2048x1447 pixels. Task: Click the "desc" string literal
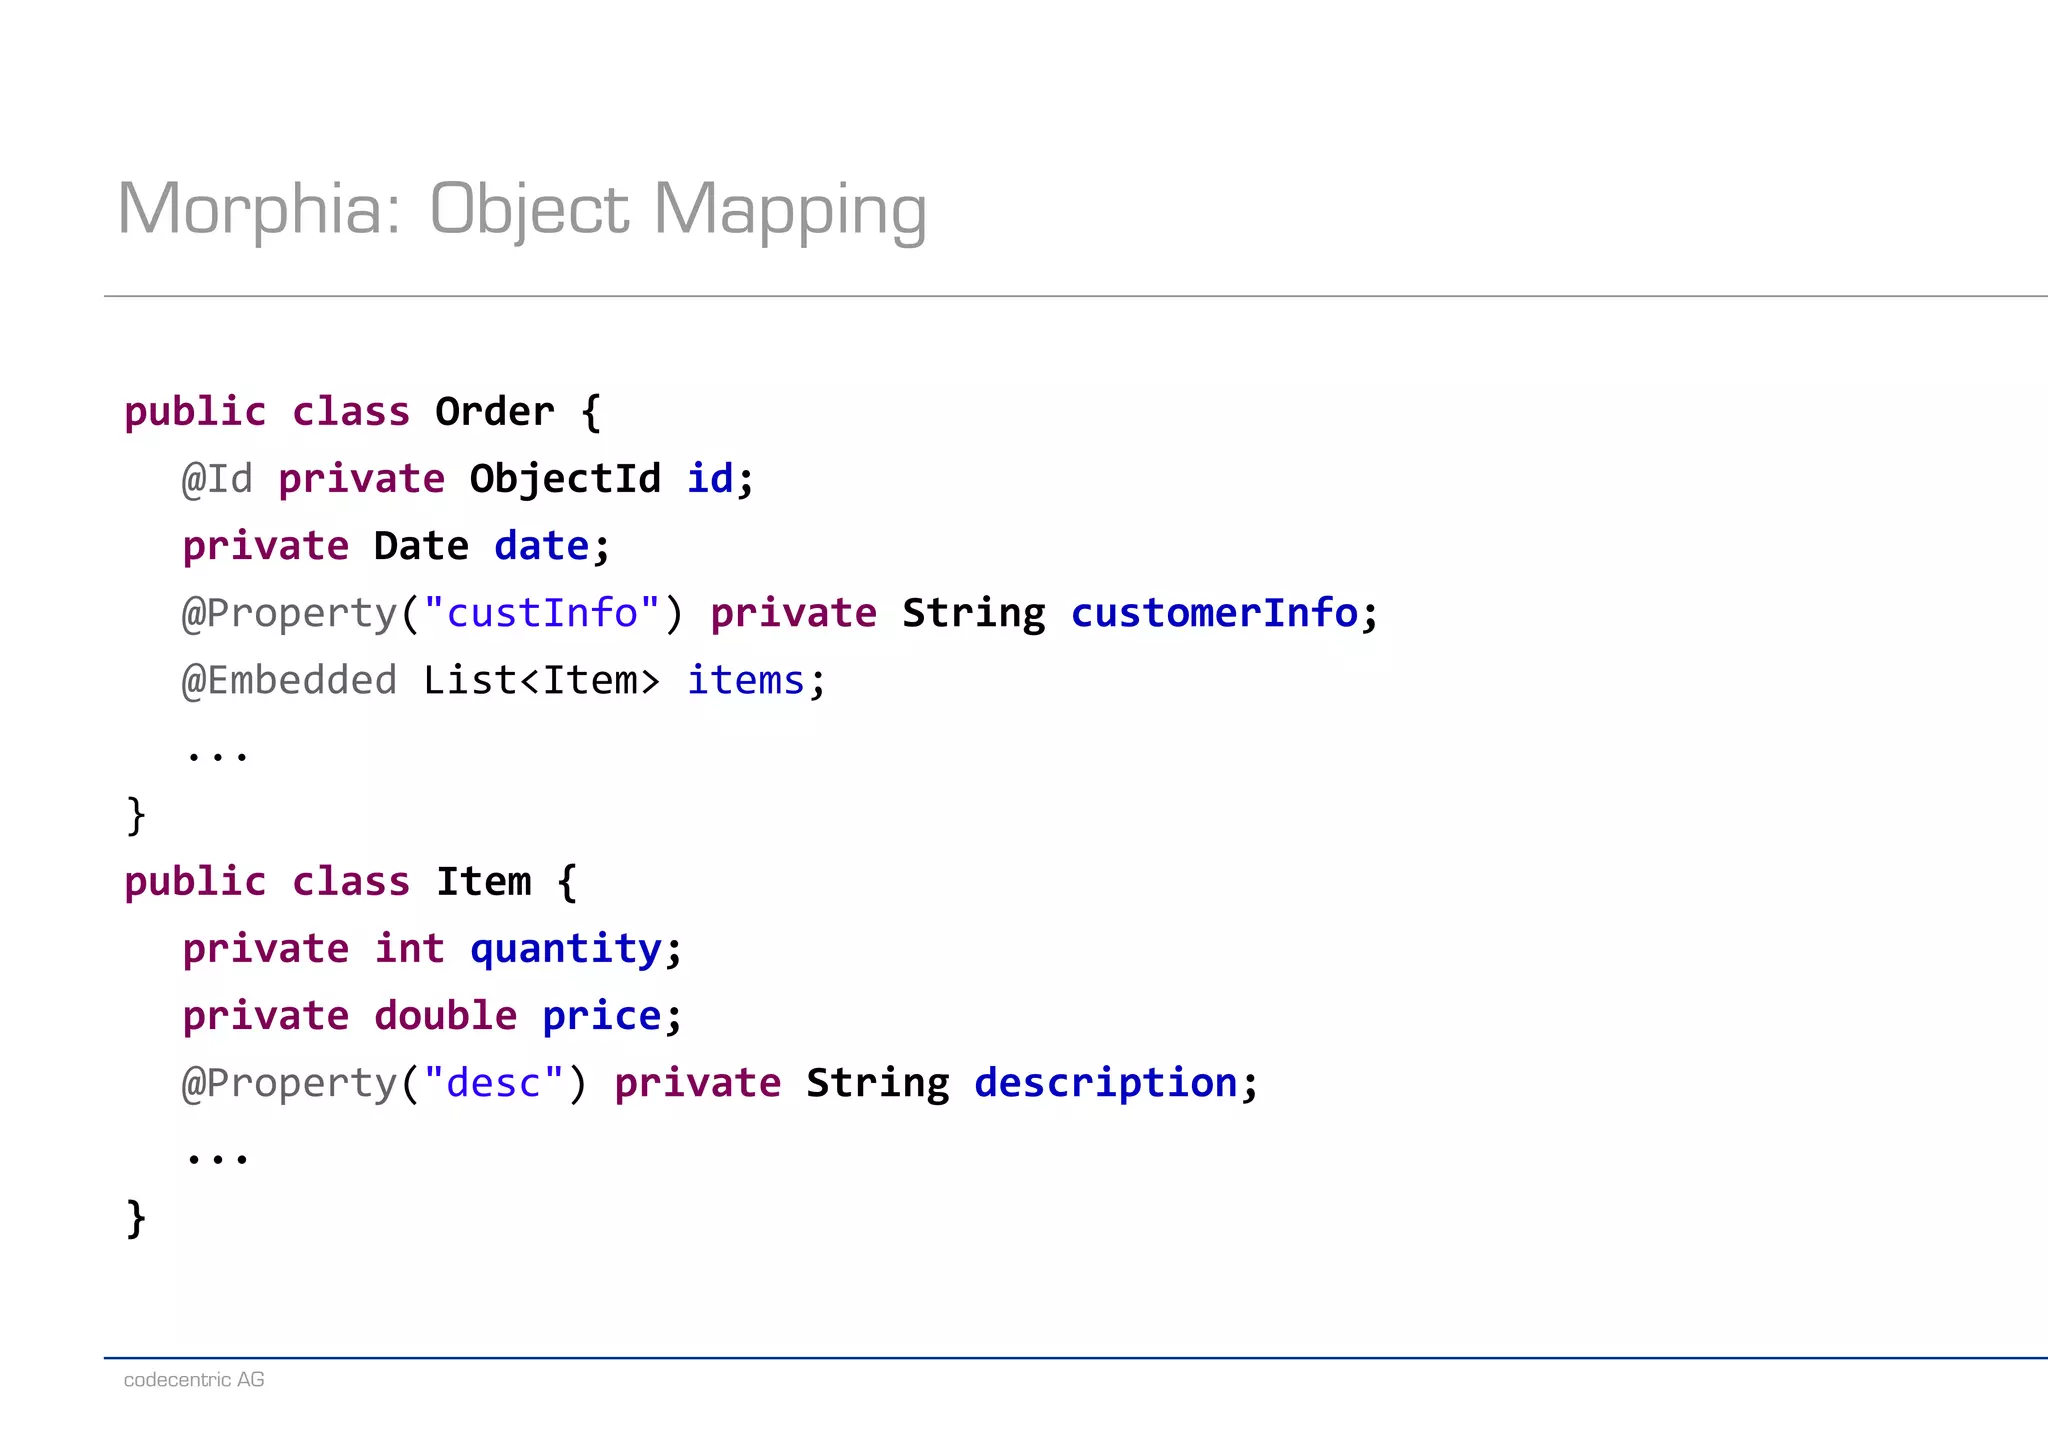(x=494, y=1083)
